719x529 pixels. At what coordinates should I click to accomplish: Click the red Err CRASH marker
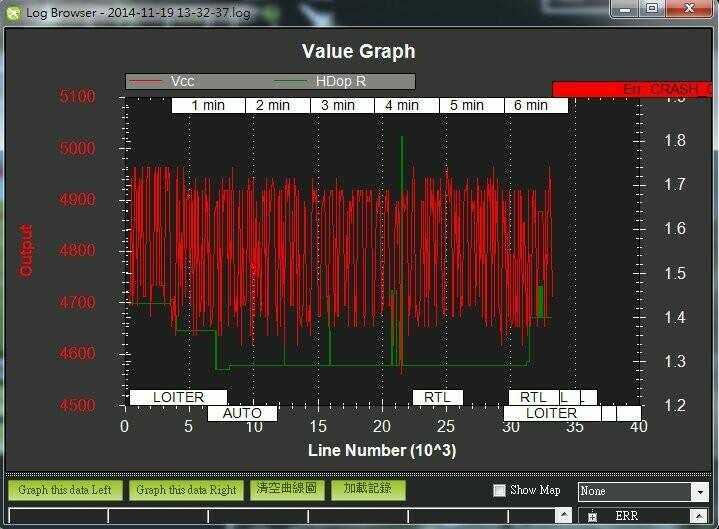(x=635, y=89)
